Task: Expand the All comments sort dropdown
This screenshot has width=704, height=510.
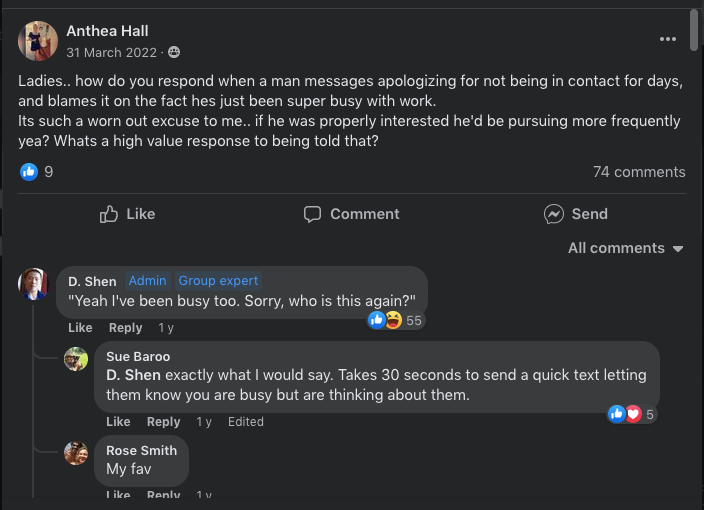Action: click(x=626, y=248)
